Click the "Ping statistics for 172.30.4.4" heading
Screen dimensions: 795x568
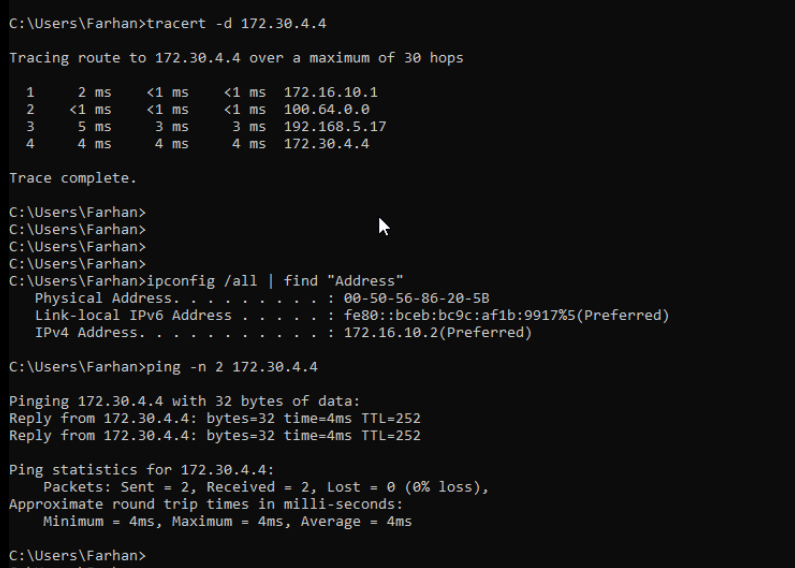coord(142,470)
